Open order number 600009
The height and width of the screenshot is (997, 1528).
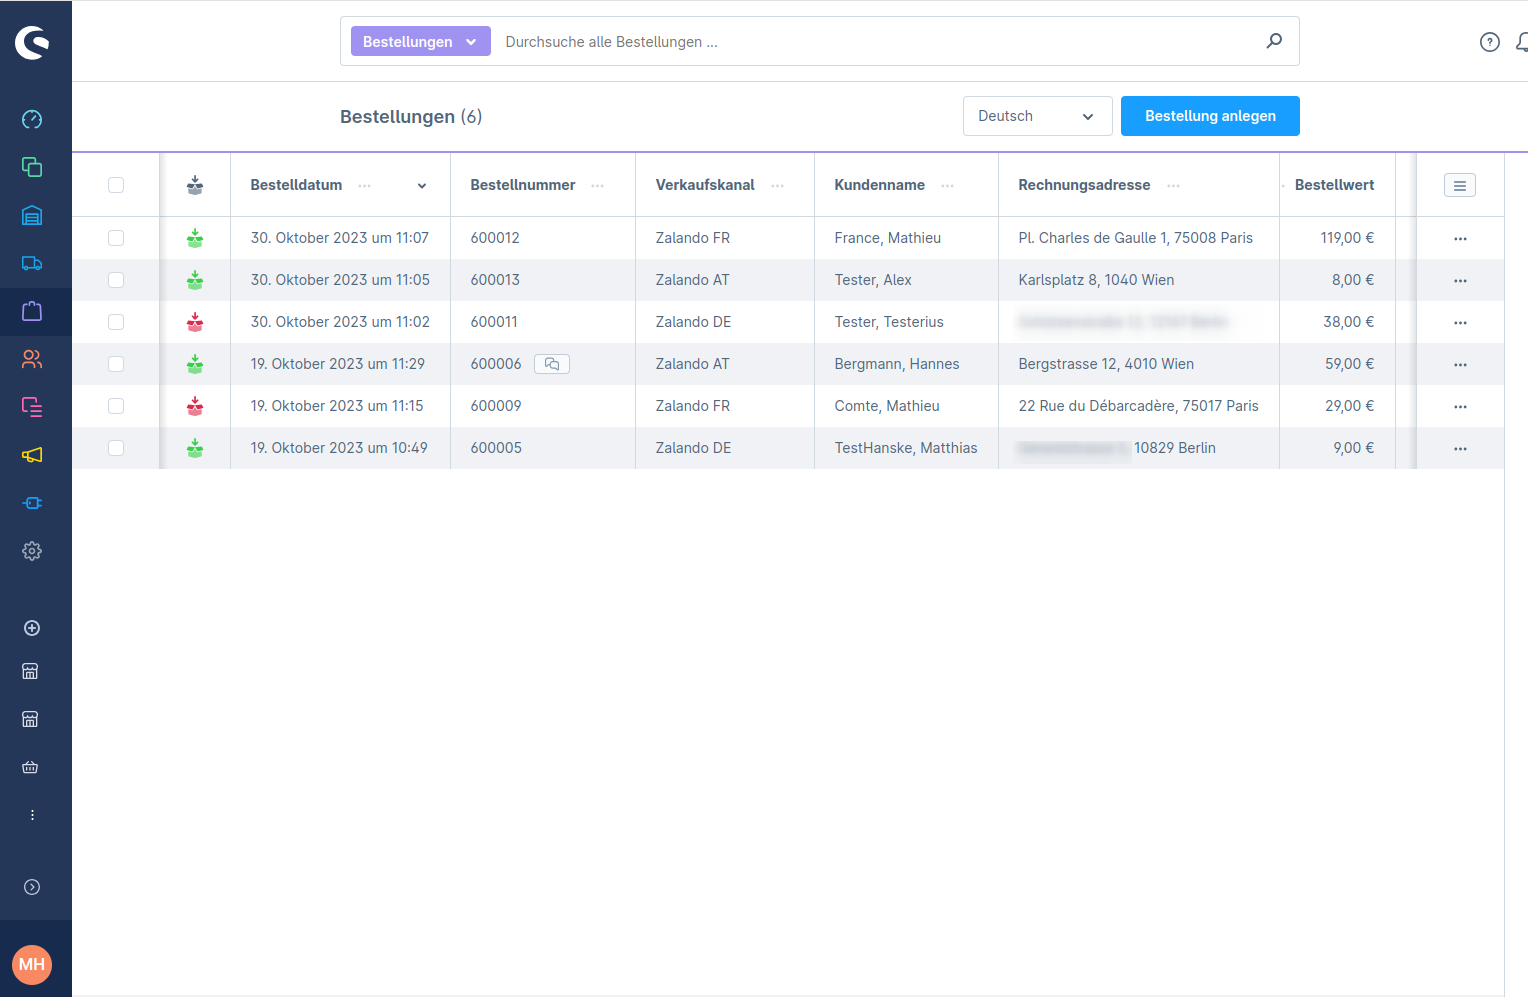pyautogui.click(x=496, y=406)
